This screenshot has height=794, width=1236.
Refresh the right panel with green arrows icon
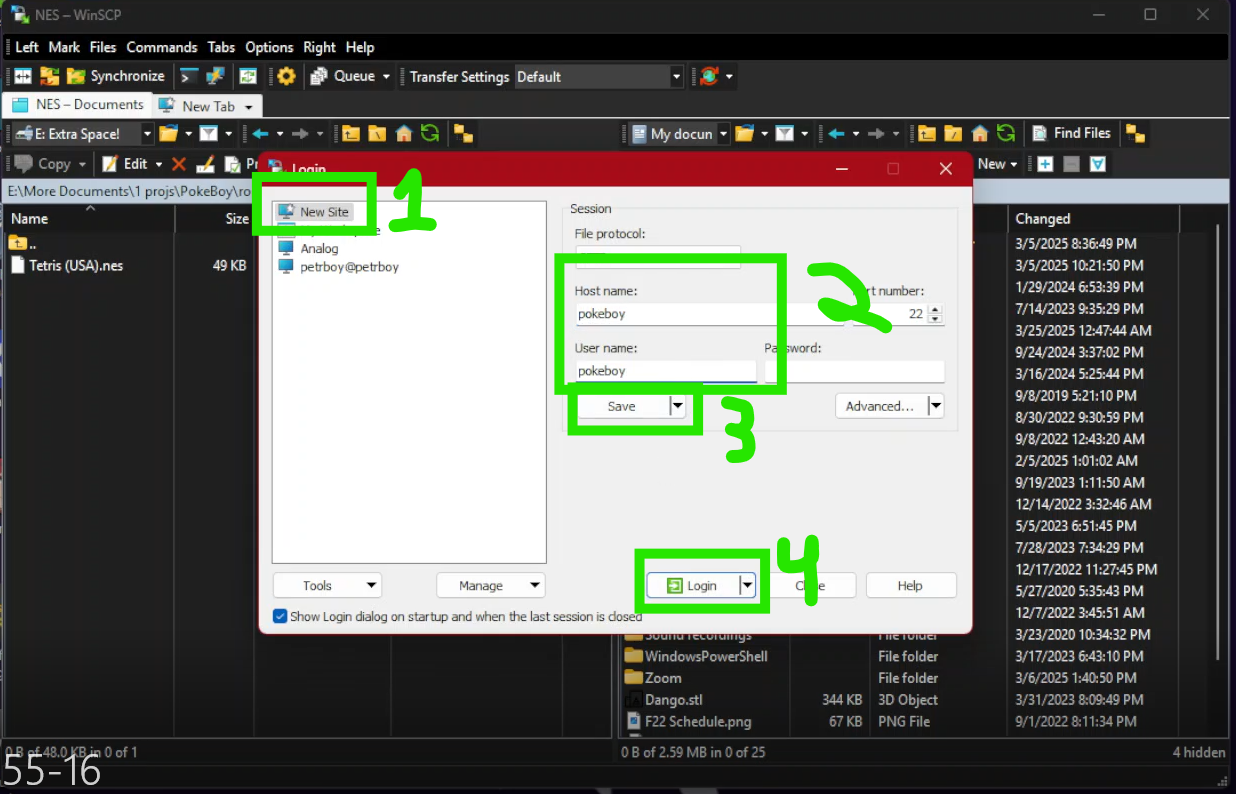coord(1006,133)
